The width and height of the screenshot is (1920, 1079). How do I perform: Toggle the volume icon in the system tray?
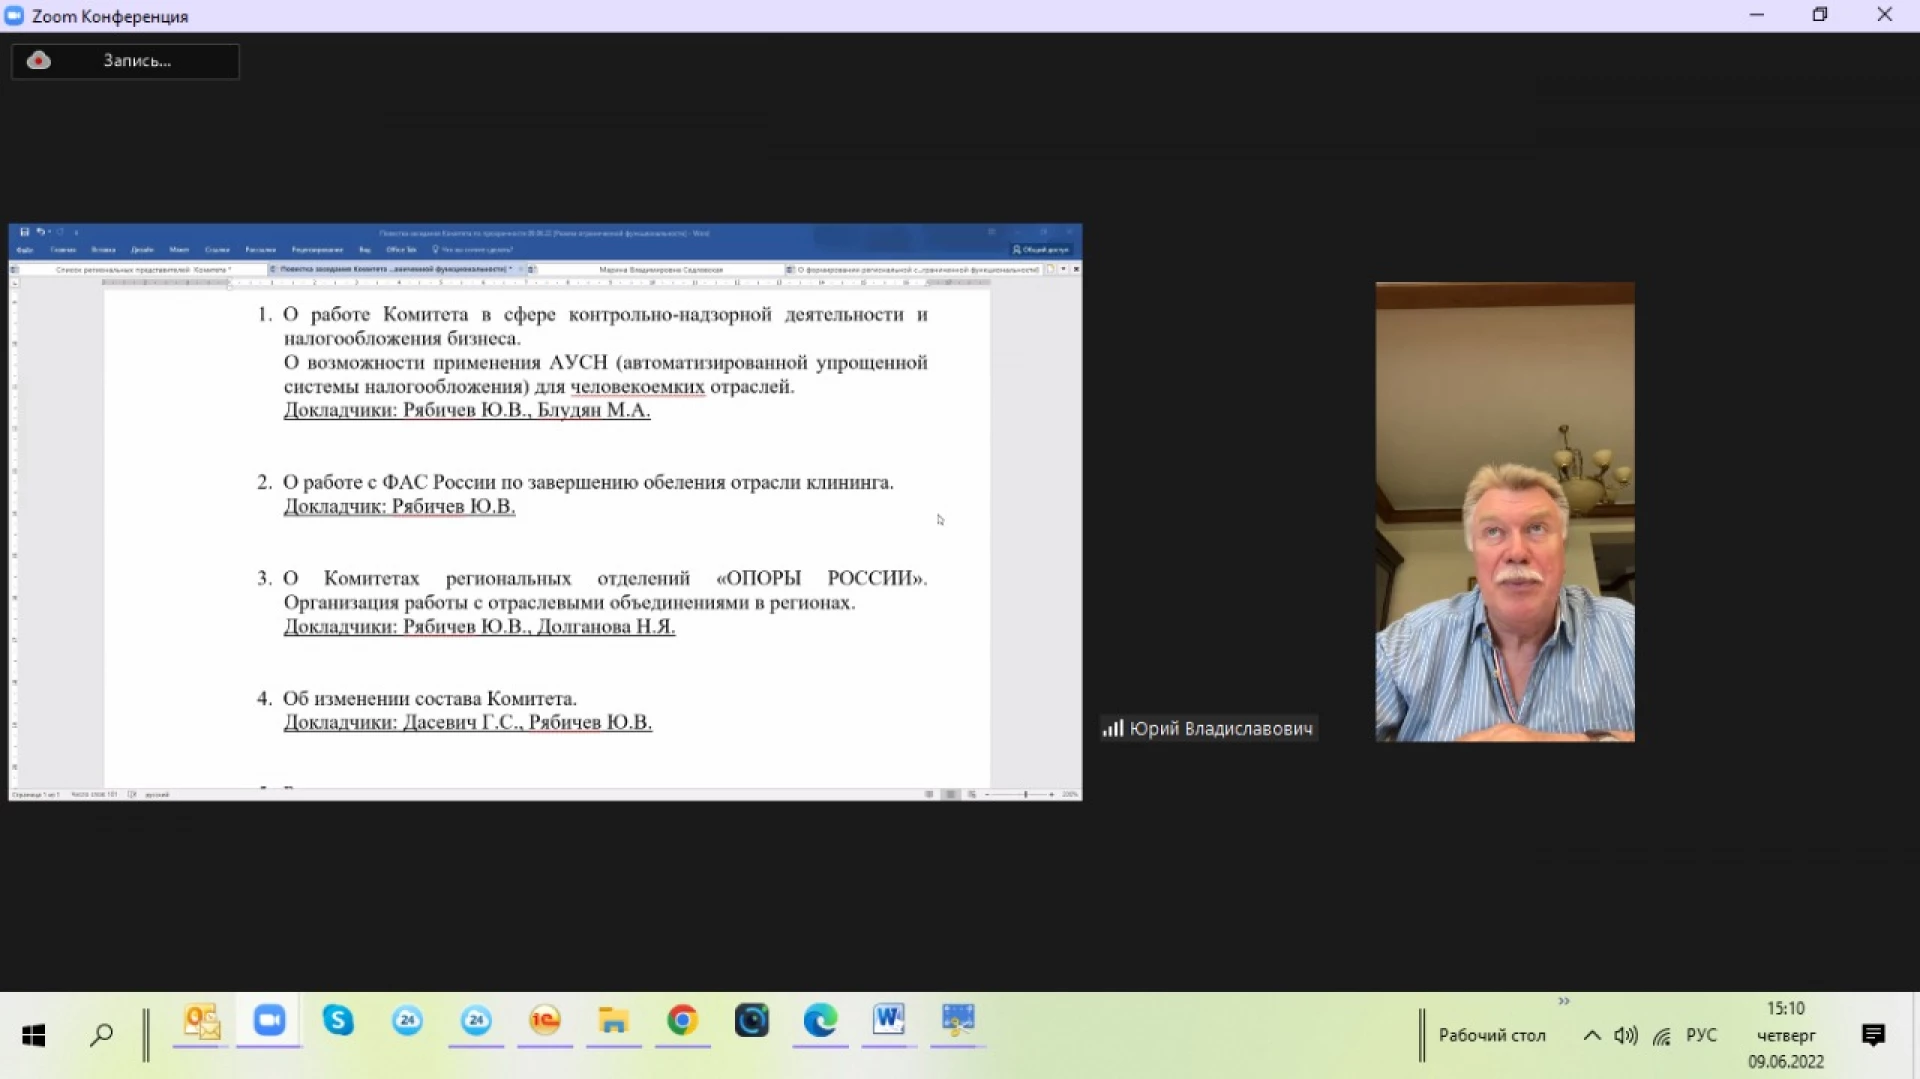[1626, 1036]
